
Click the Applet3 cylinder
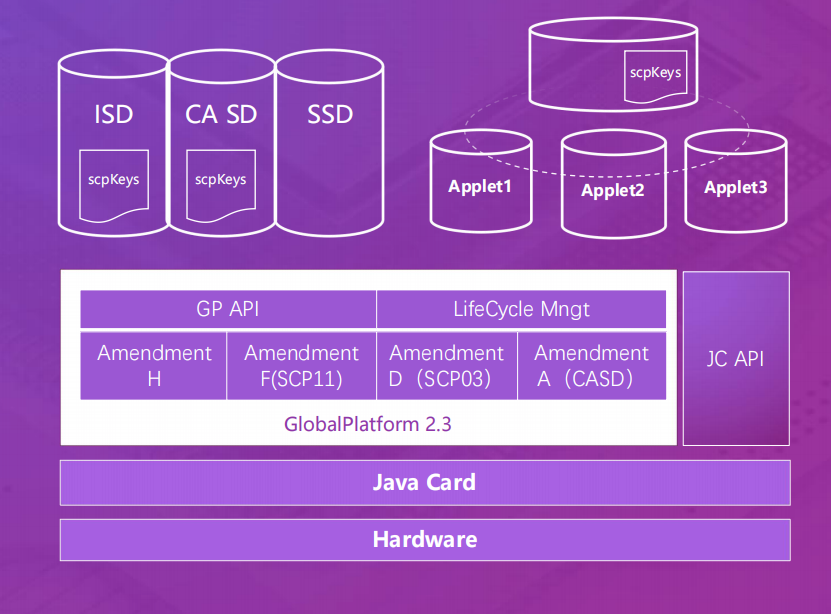click(735, 186)
